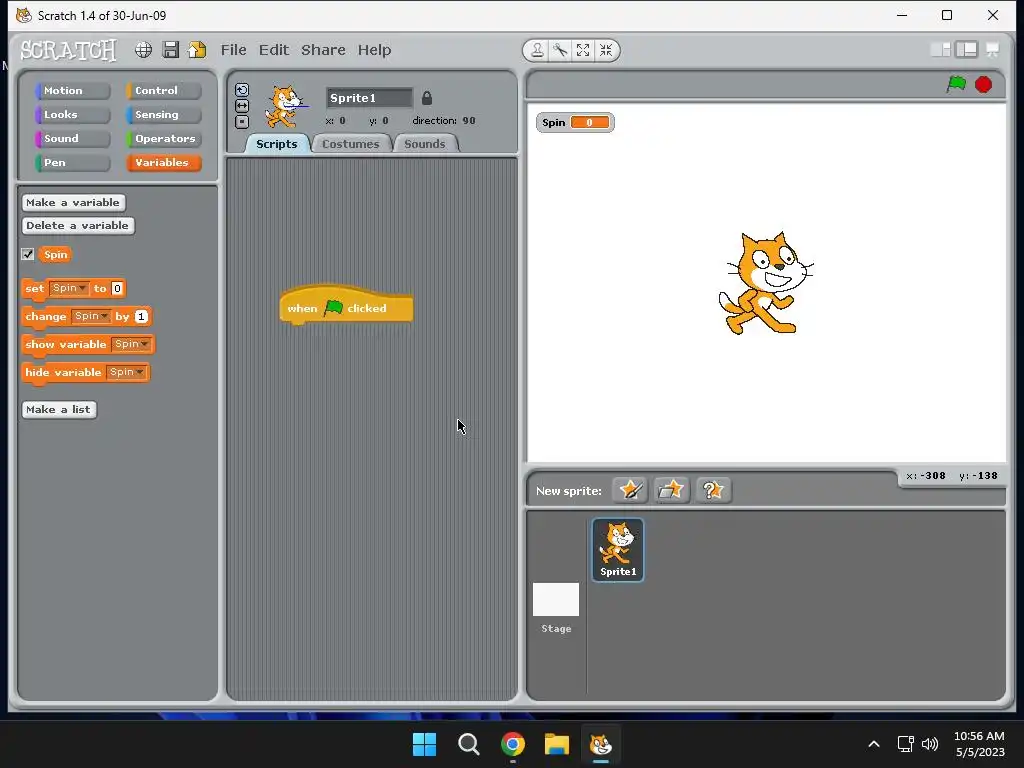Click the Sprite1 name field
This screenshot has width=1024, height=768.
[369, 98]
